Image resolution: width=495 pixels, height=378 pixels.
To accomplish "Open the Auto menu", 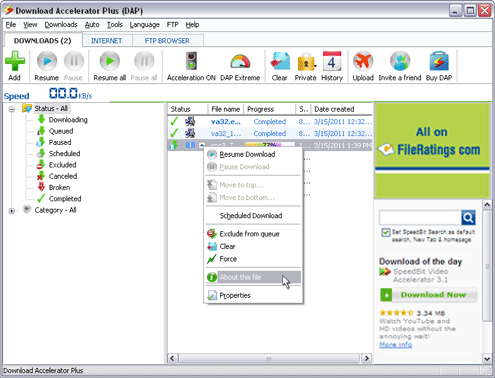I will click(92, 25).
